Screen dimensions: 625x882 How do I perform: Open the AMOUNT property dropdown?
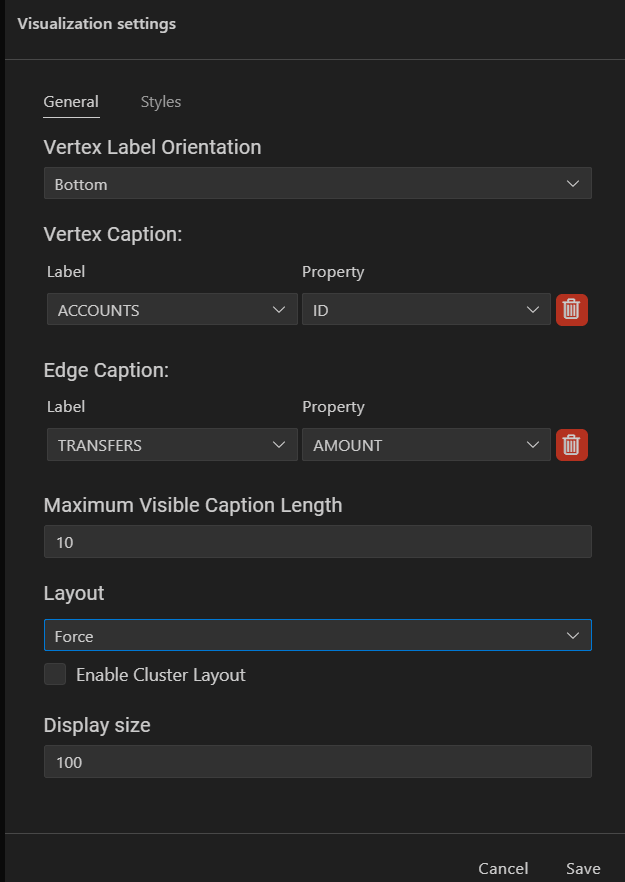click(x=425, y=445)
